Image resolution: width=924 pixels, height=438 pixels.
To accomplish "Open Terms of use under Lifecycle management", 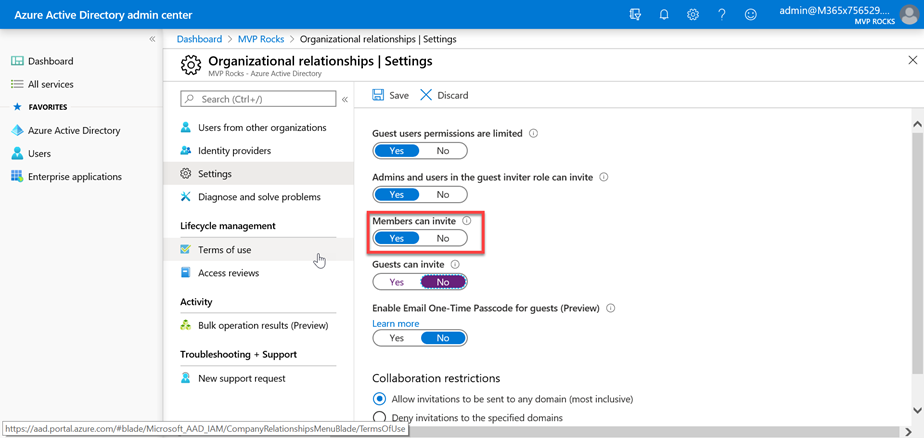I will click(259, 249).
